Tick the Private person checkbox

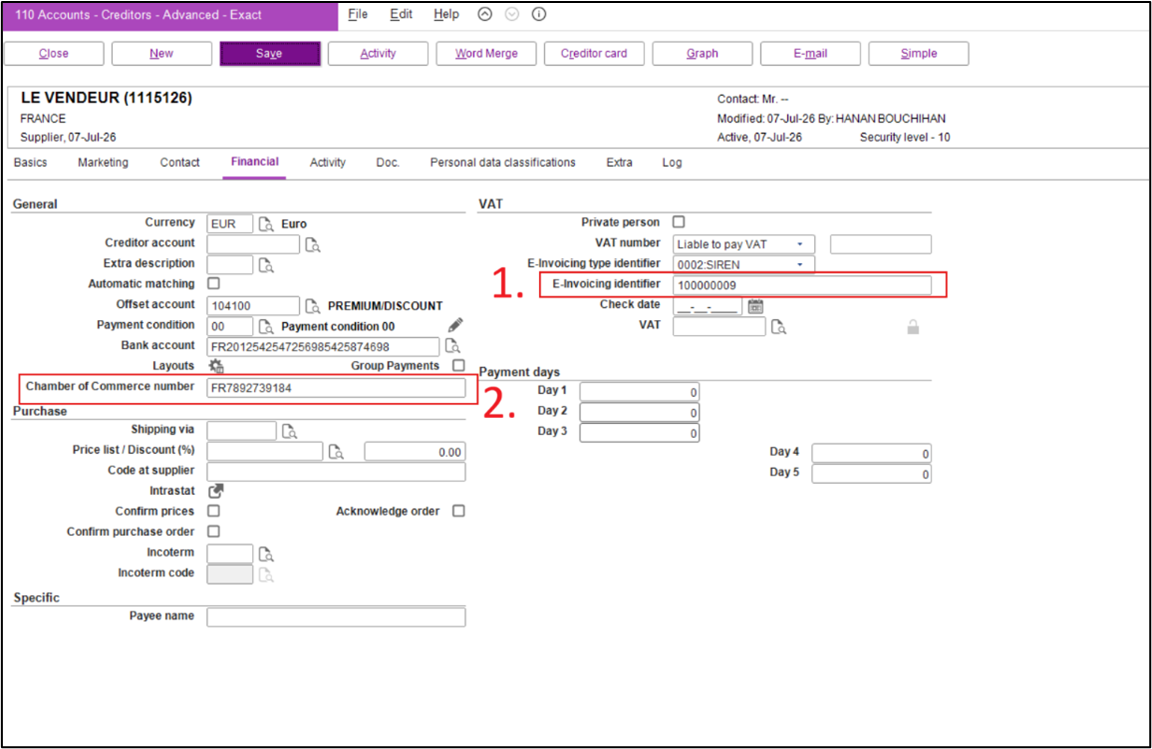[679, 222]
